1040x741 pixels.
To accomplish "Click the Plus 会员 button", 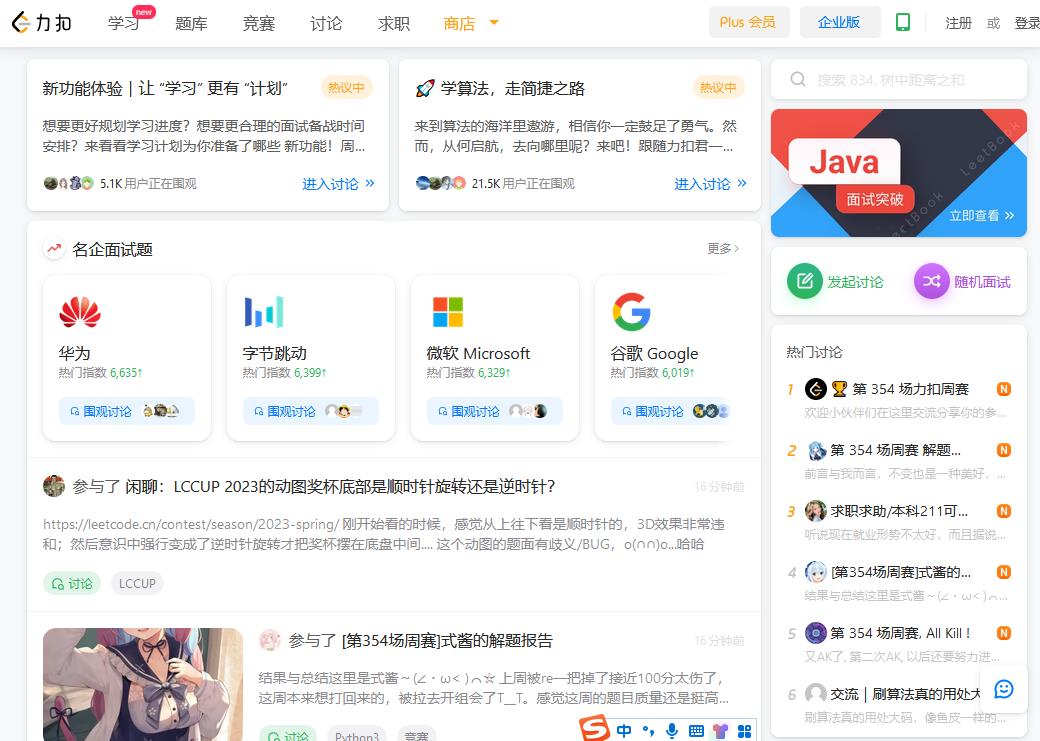I will (x=748, y=22).
